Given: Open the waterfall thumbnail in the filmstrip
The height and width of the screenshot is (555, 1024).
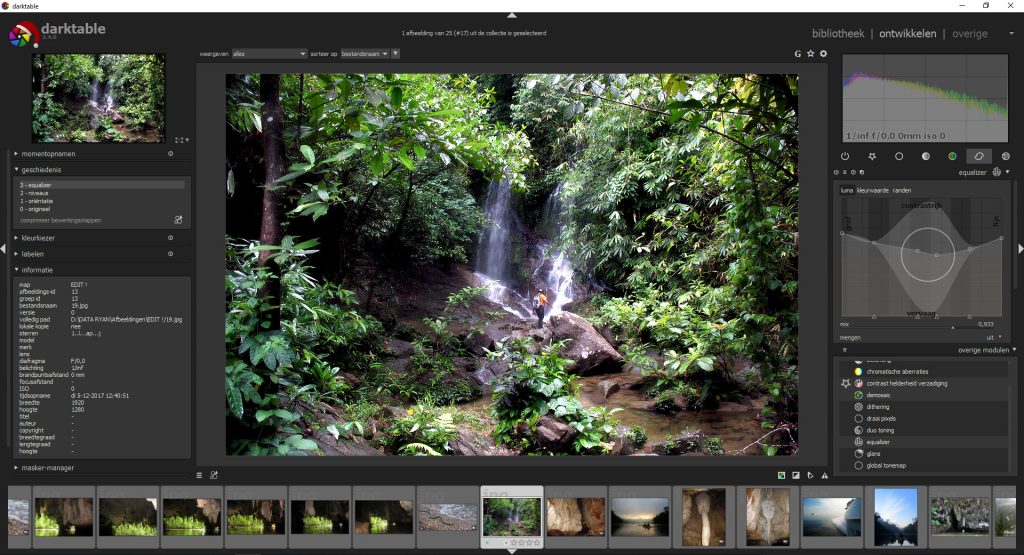Looking at the screenshot, I should (511, 515).
